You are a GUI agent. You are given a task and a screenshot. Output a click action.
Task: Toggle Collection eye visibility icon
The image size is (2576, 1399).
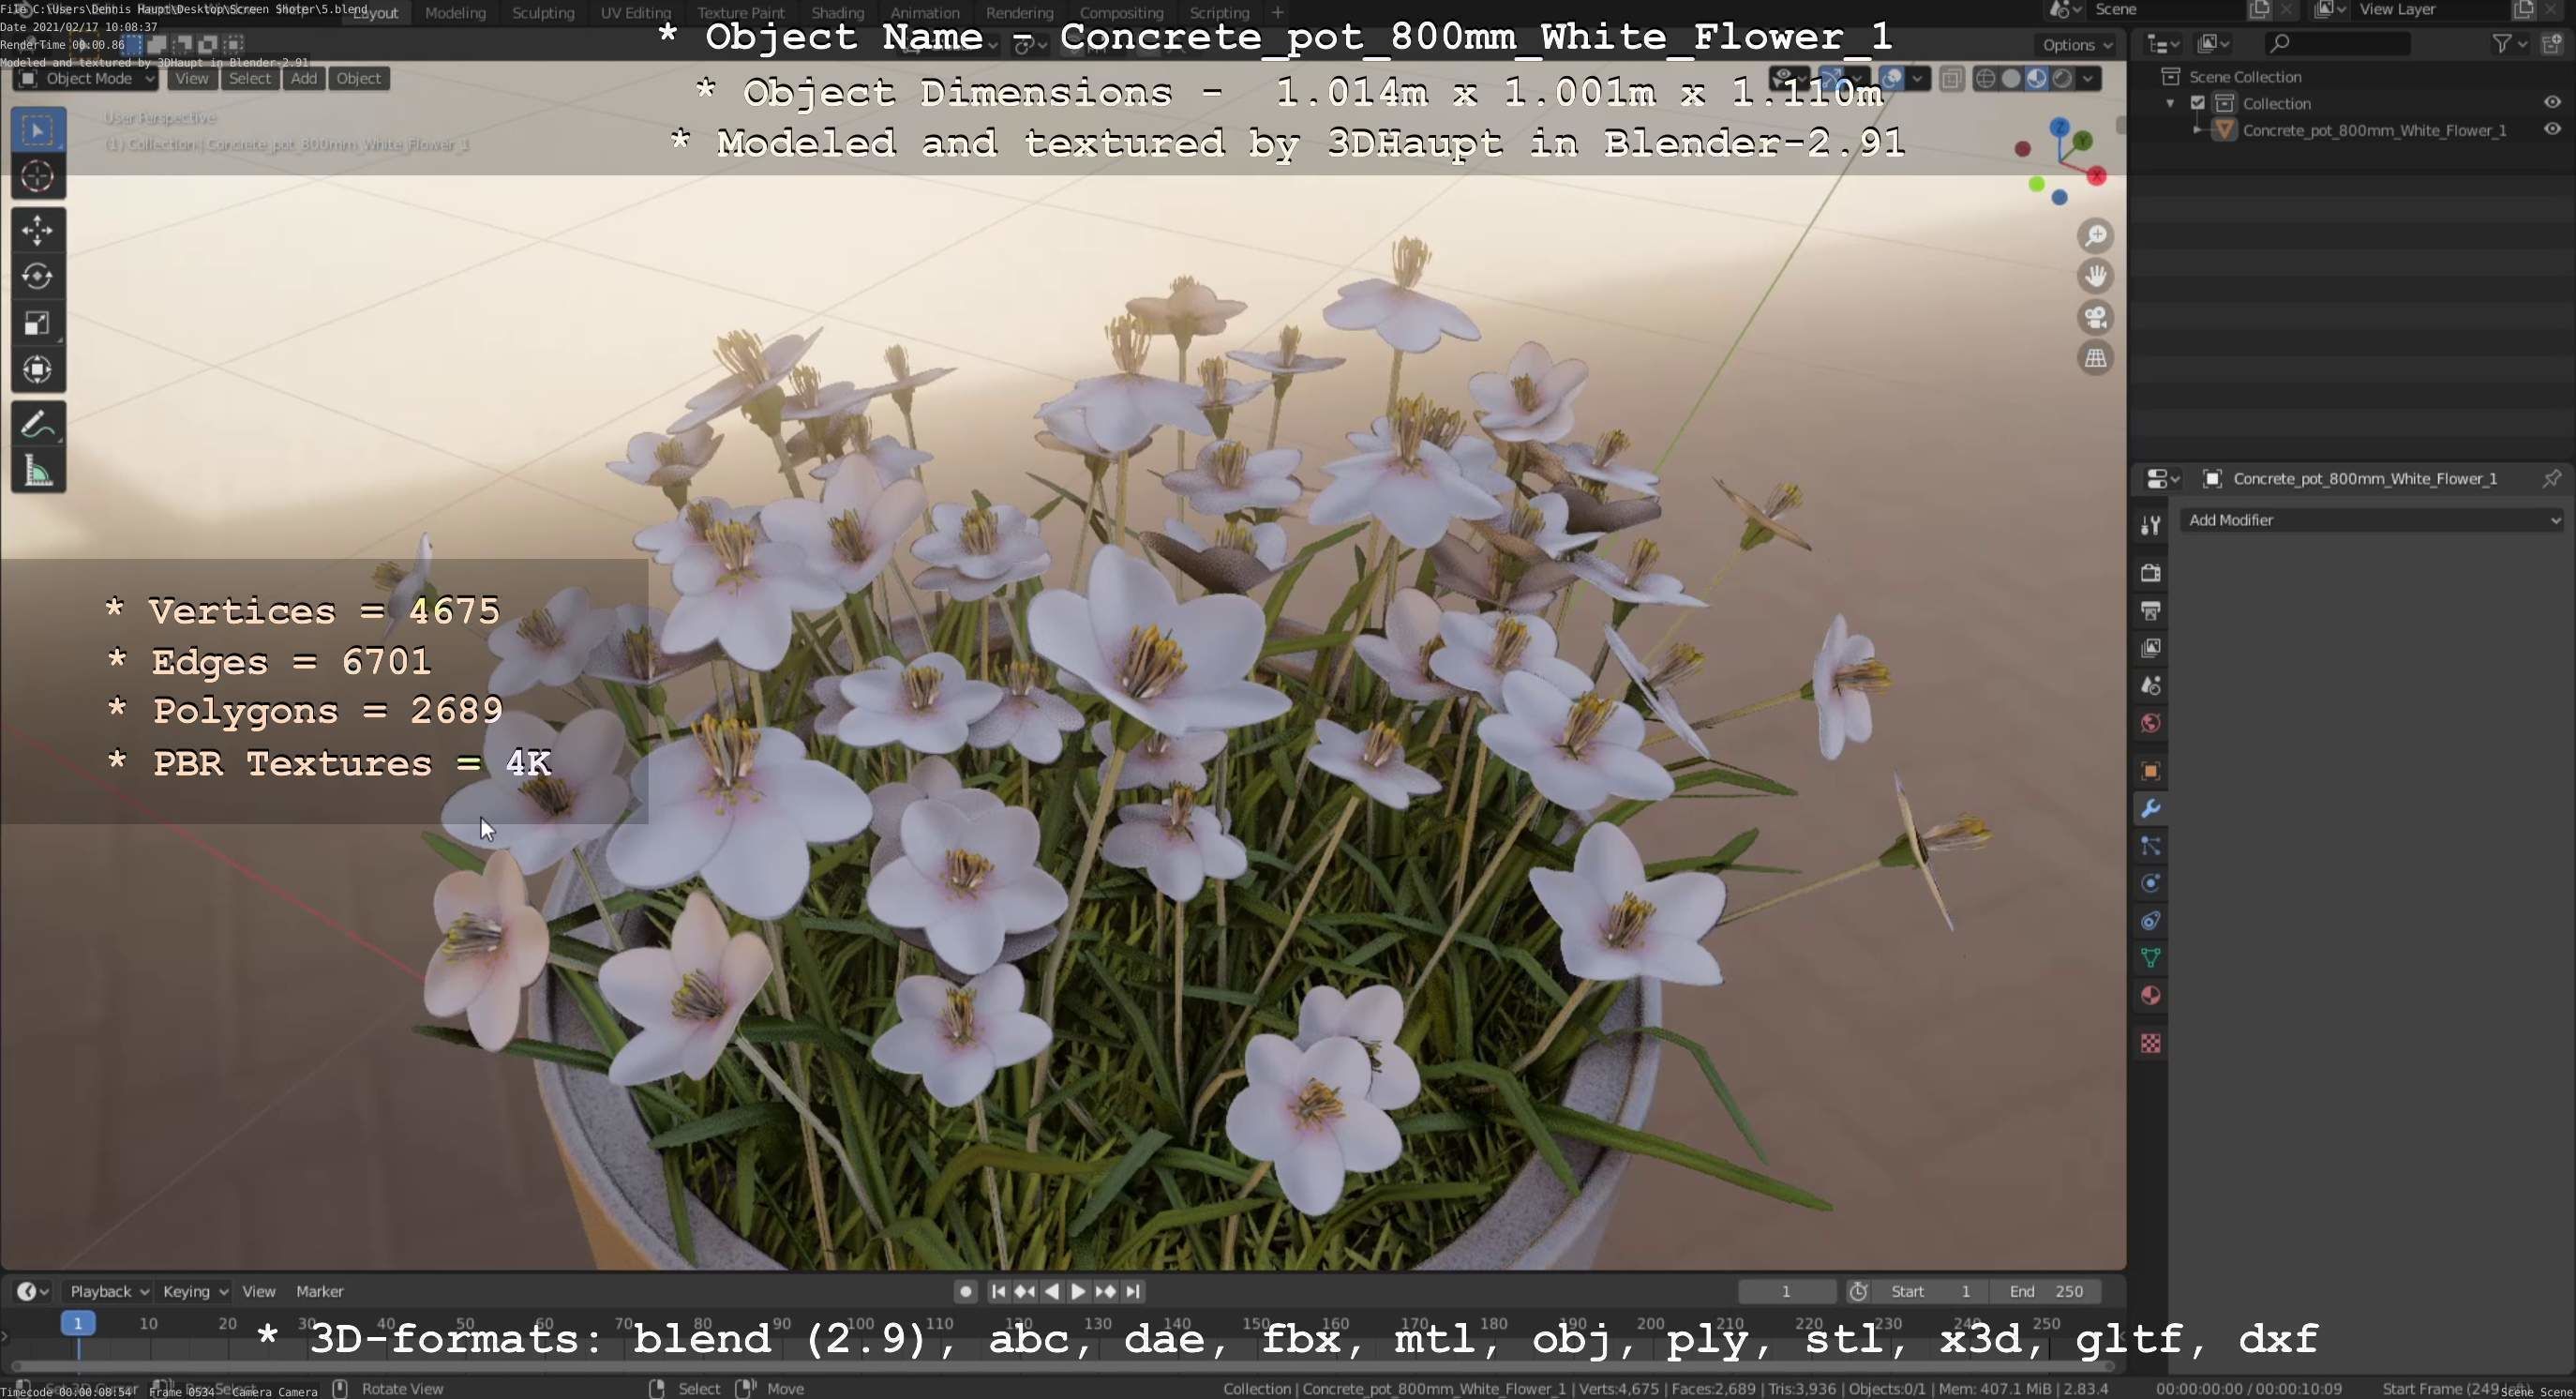pos(2551,103)
